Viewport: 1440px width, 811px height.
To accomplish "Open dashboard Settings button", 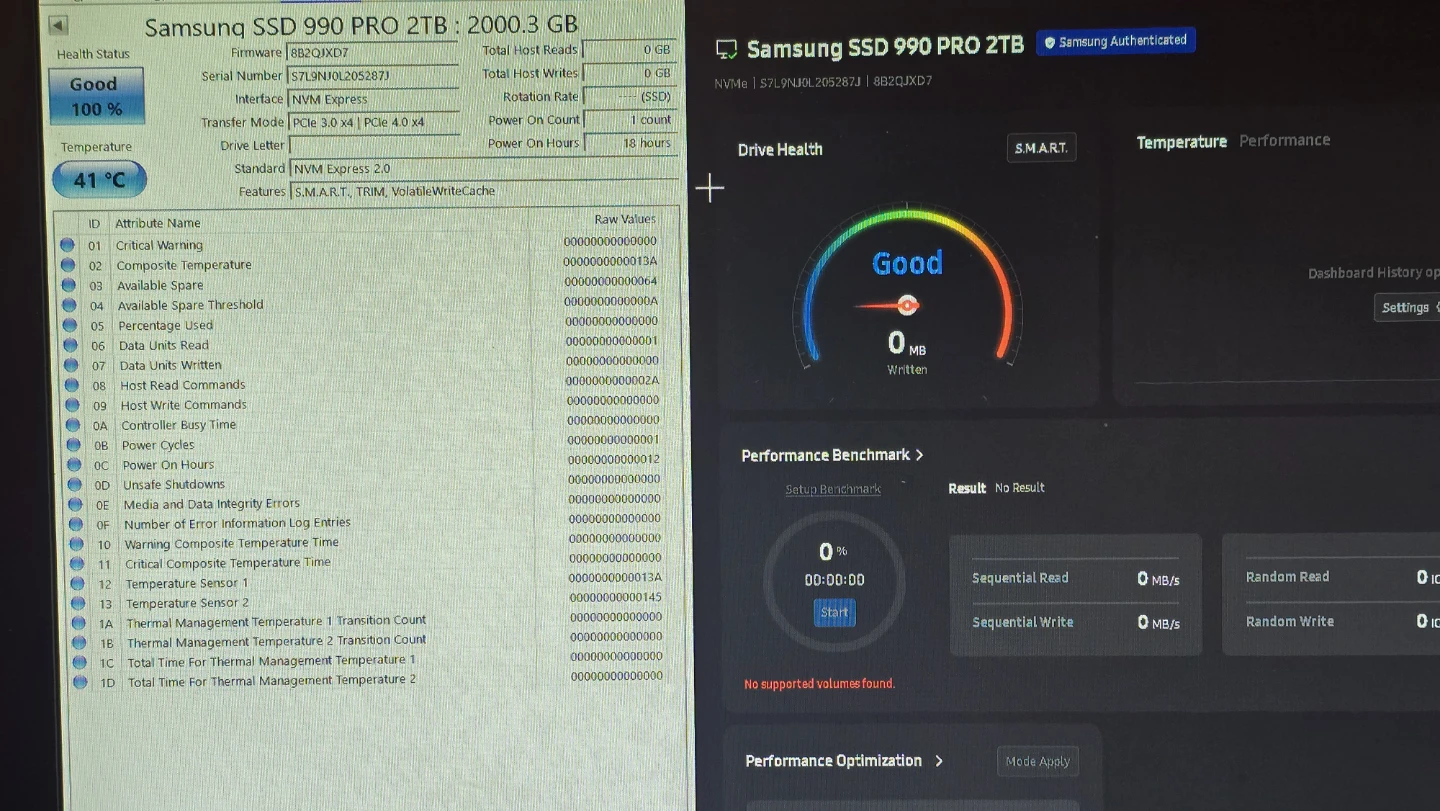I will tap(1406, 308).
